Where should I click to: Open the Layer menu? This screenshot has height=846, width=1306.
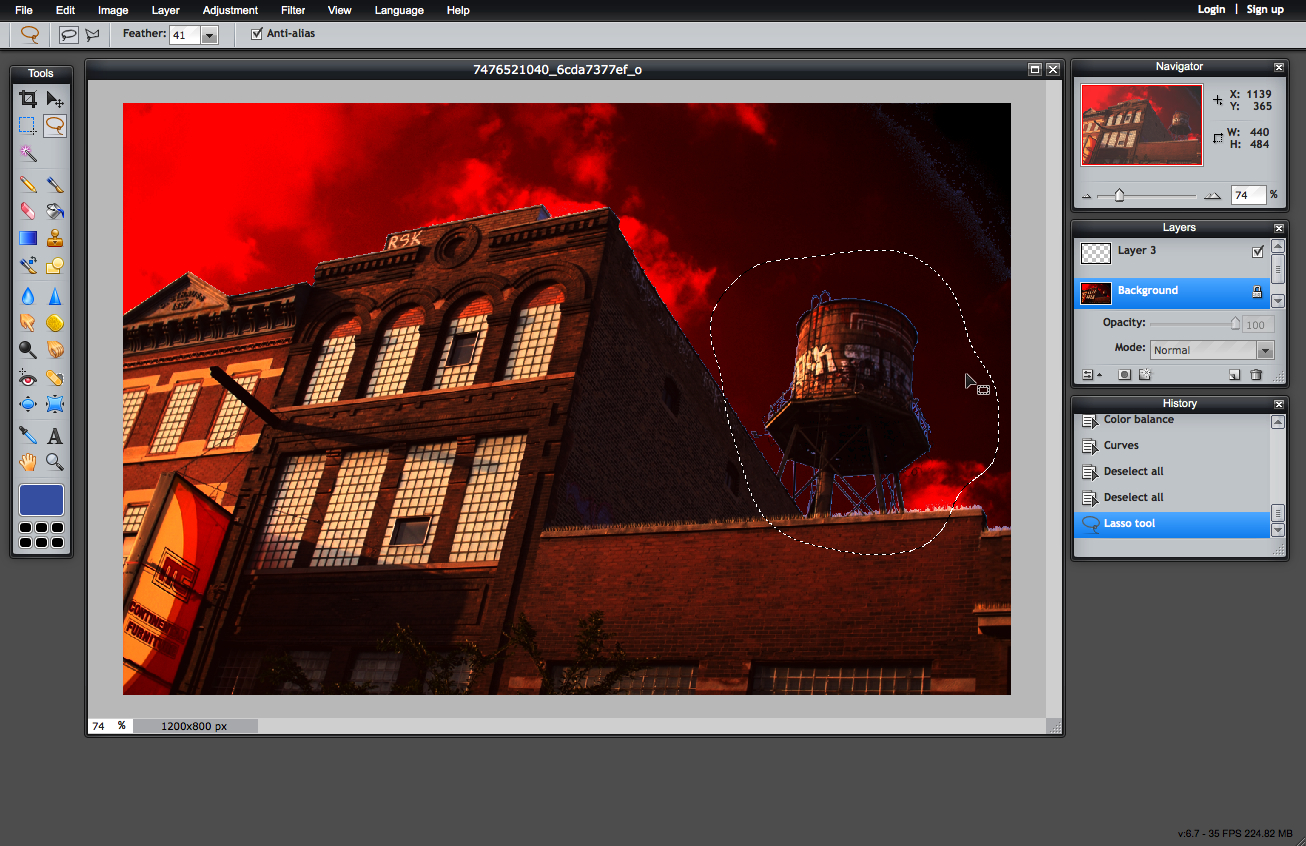[x=165, y=10]
